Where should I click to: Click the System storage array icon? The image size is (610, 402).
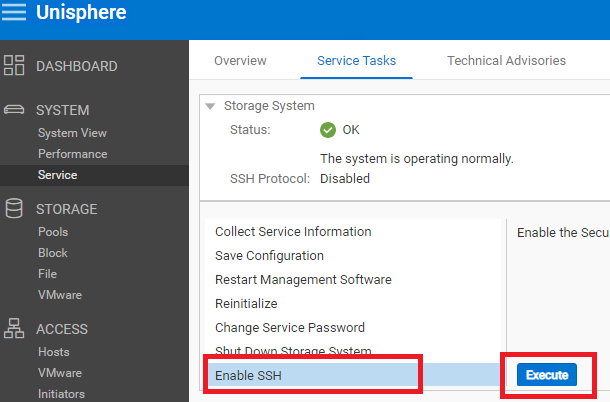[x=15, y=110]
